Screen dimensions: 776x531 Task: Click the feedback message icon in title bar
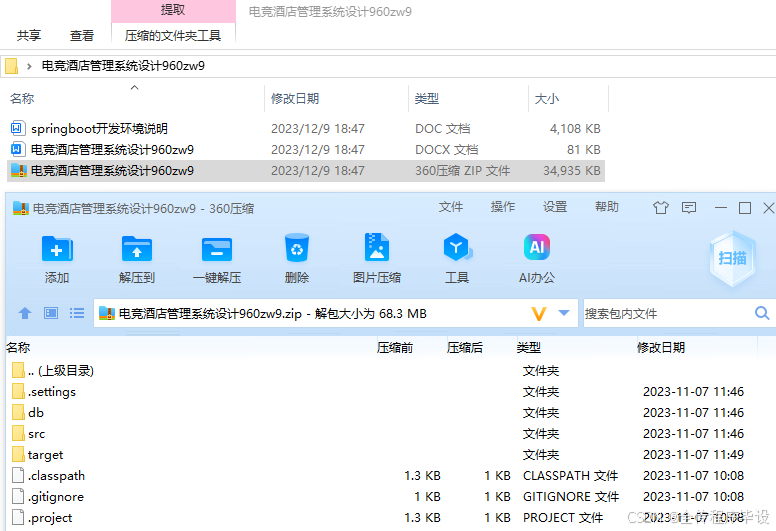coord(689,208)
